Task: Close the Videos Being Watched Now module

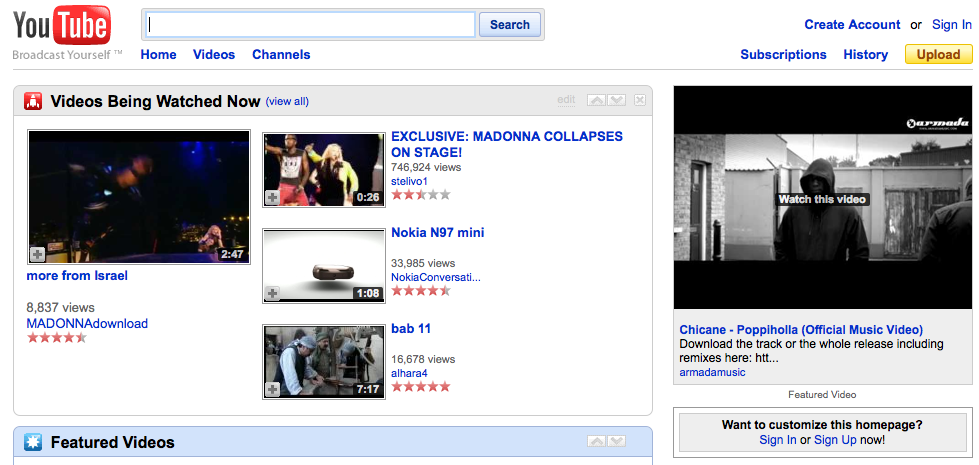Action: click(640, 100)
